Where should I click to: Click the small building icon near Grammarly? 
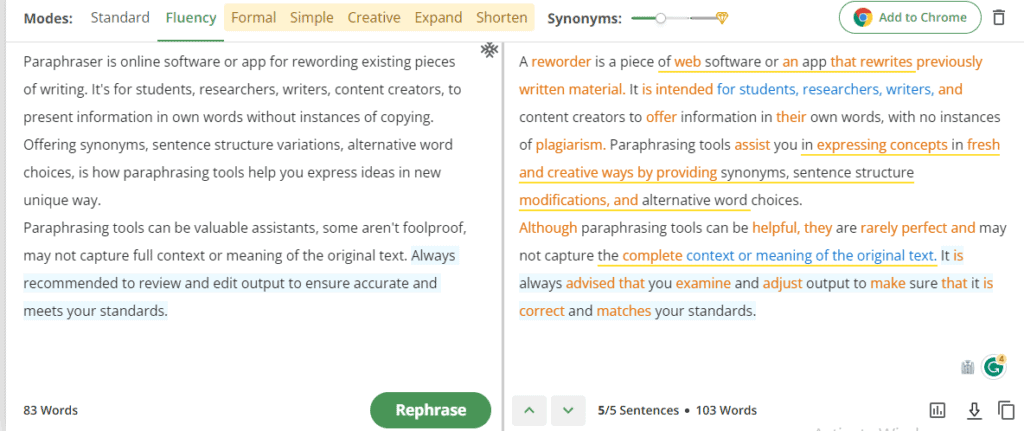(968, 368)
